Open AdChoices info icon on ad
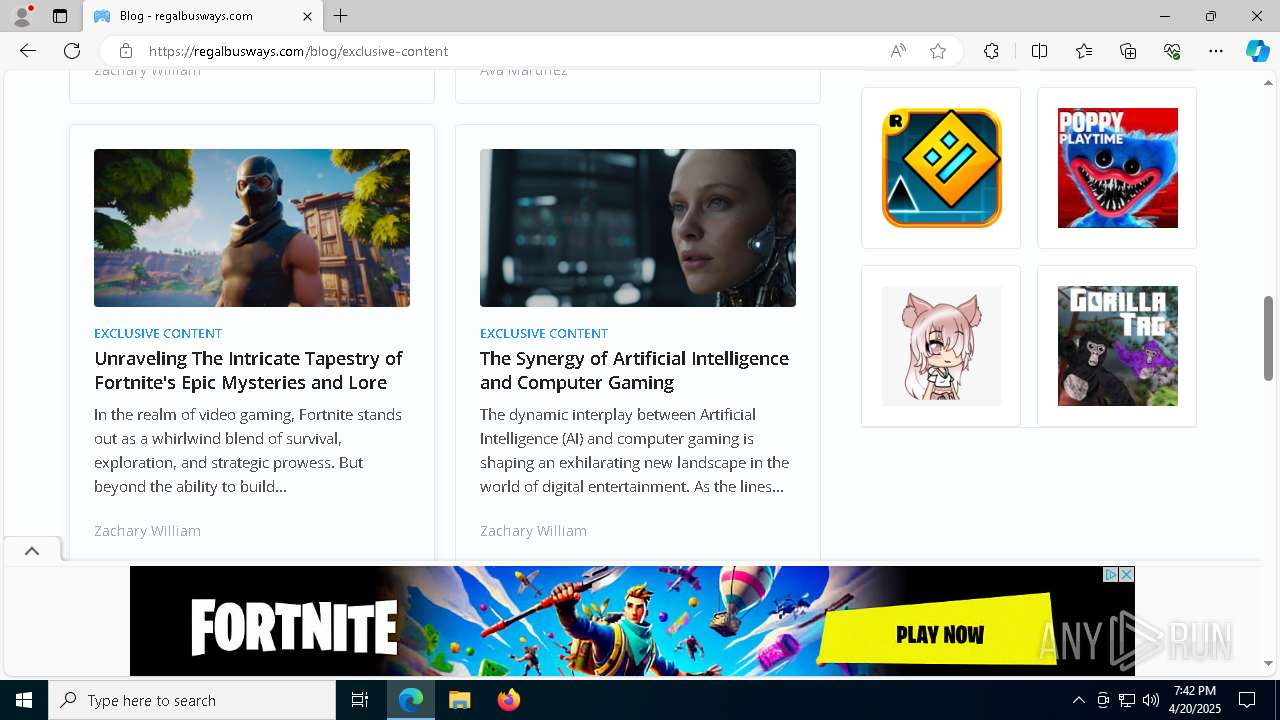Image resolution: width=1280 pixels, height=720 pixels. [1110, 574]
